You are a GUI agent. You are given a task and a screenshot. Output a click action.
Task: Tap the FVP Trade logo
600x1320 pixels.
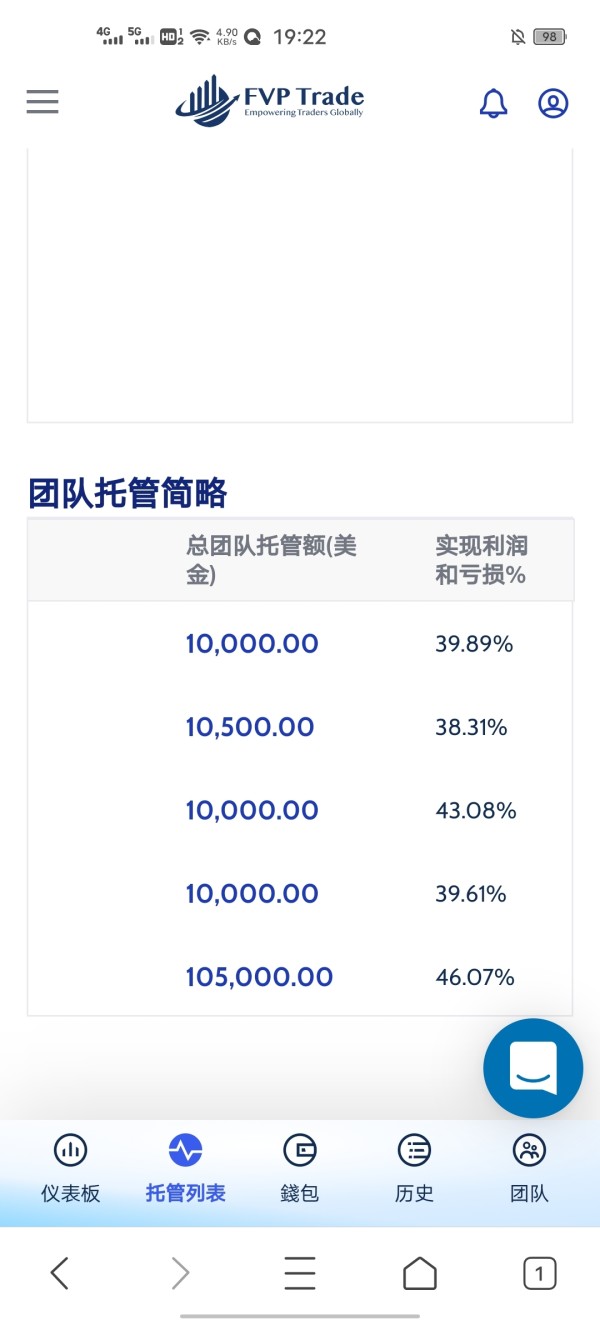[x=270, y=101]
